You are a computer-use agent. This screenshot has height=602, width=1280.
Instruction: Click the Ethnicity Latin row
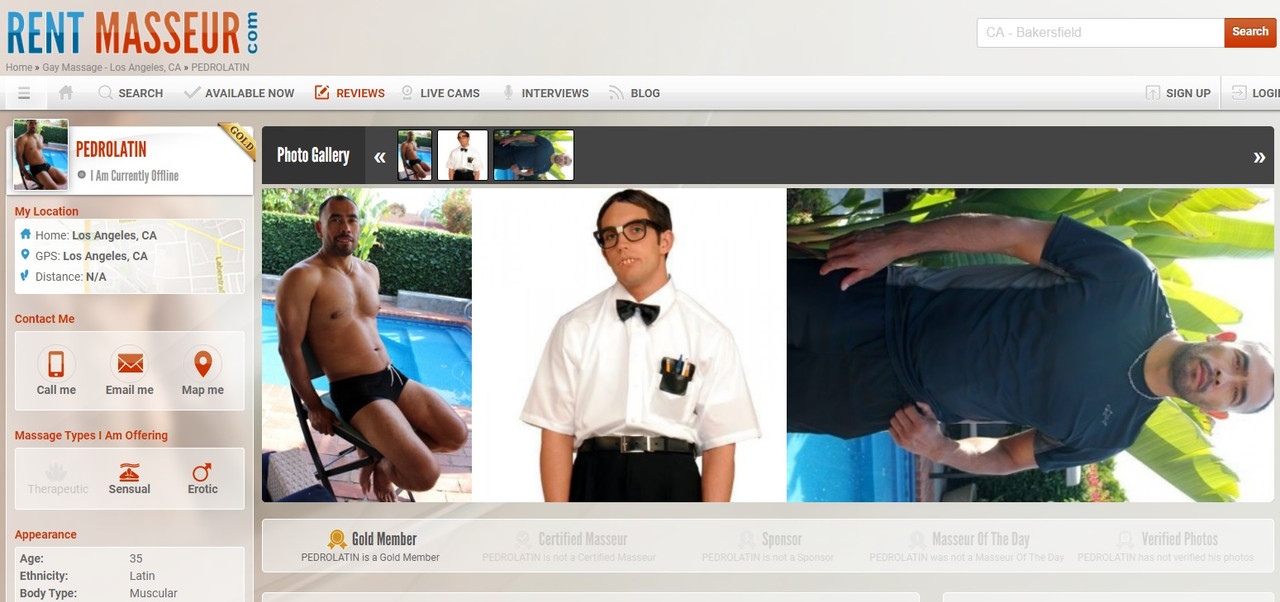(129, 576)
